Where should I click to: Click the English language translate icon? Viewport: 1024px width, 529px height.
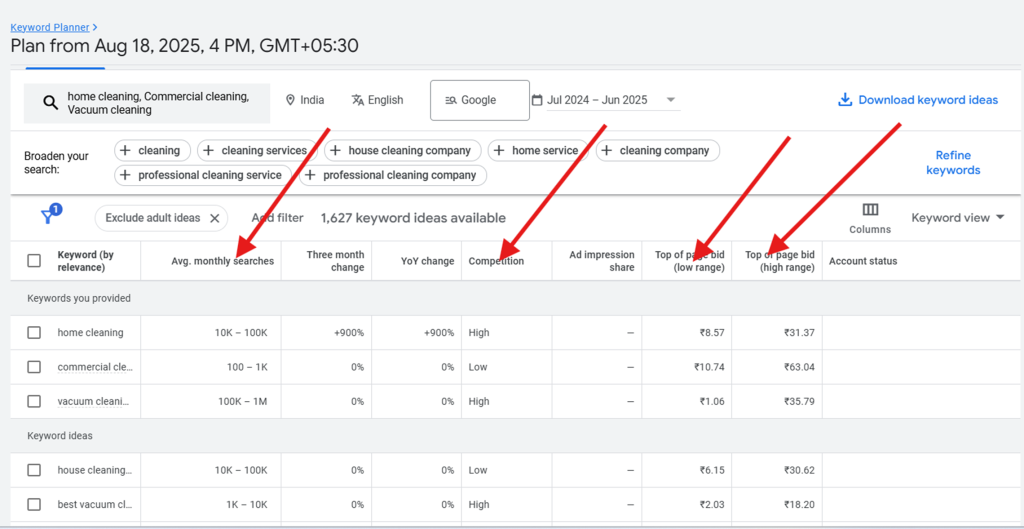[x=357, y=100]
